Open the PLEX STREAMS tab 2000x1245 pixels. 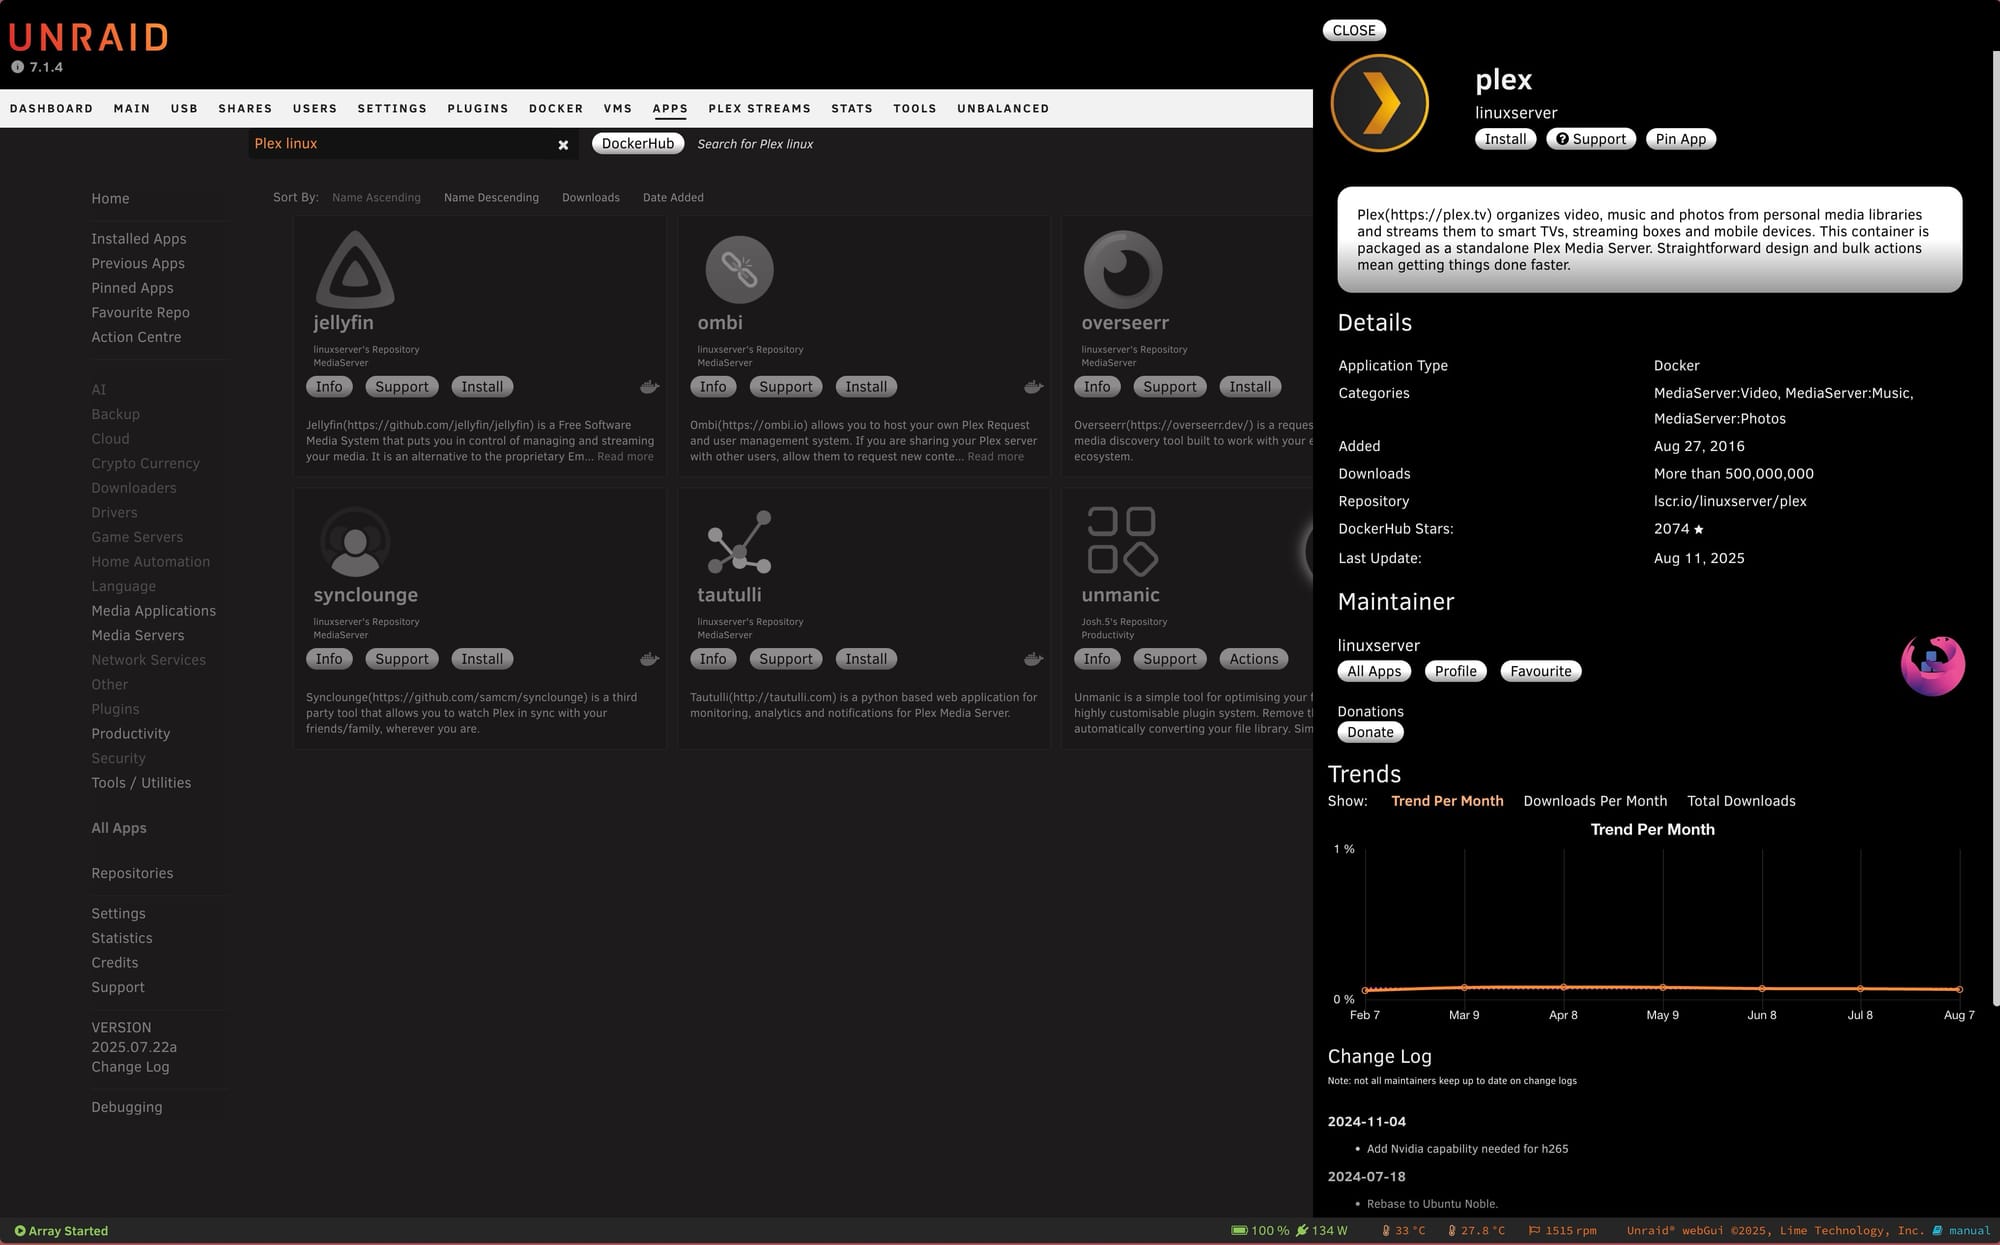tap(759, 108)
